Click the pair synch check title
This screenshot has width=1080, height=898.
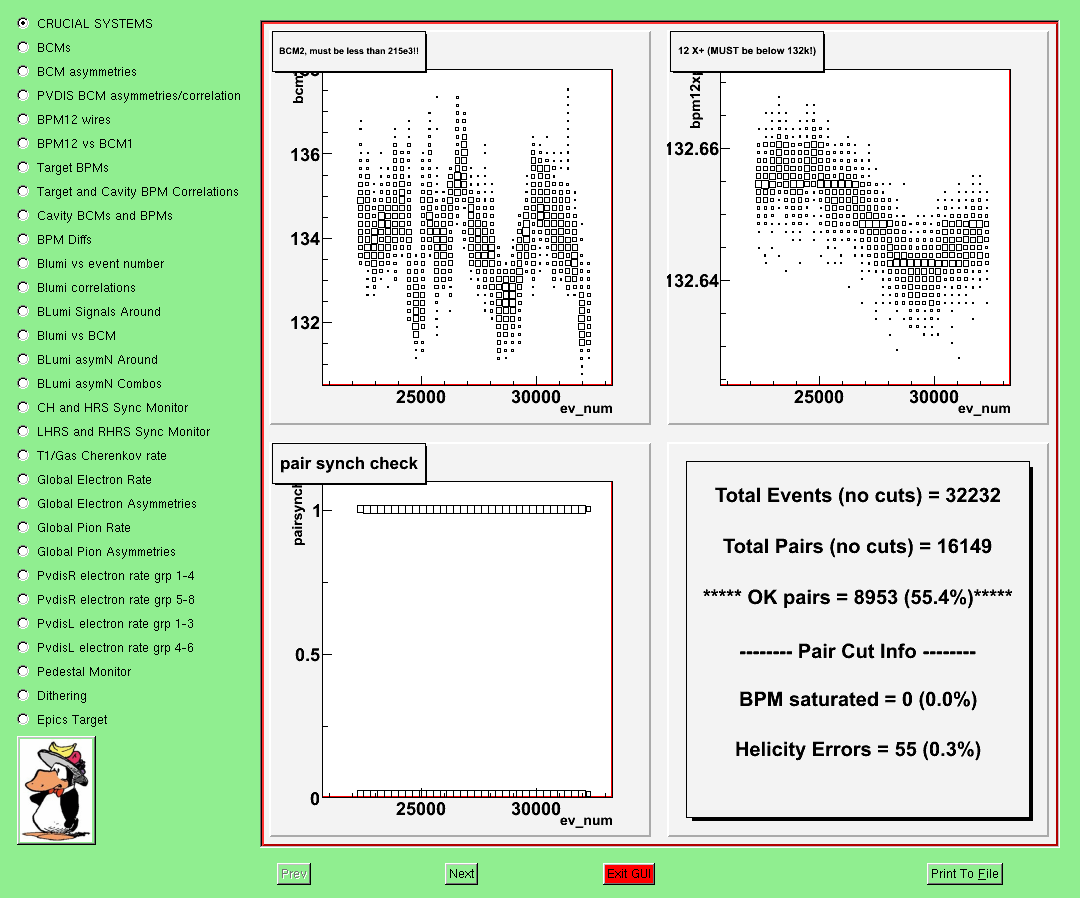coord(349,463)
